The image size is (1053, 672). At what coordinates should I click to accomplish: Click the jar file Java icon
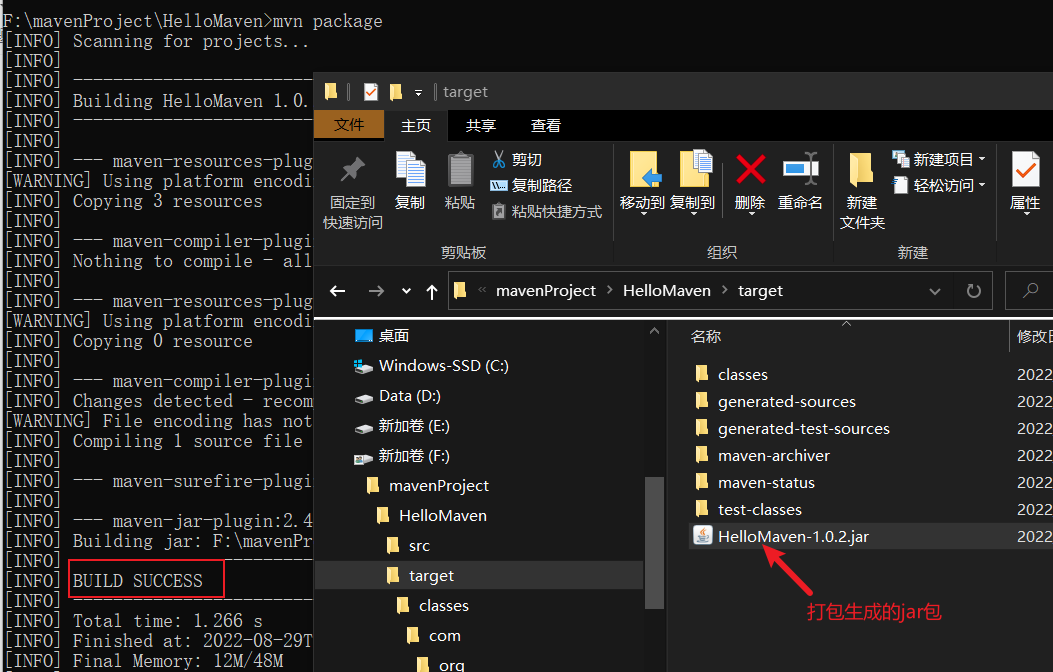point(702,536)
